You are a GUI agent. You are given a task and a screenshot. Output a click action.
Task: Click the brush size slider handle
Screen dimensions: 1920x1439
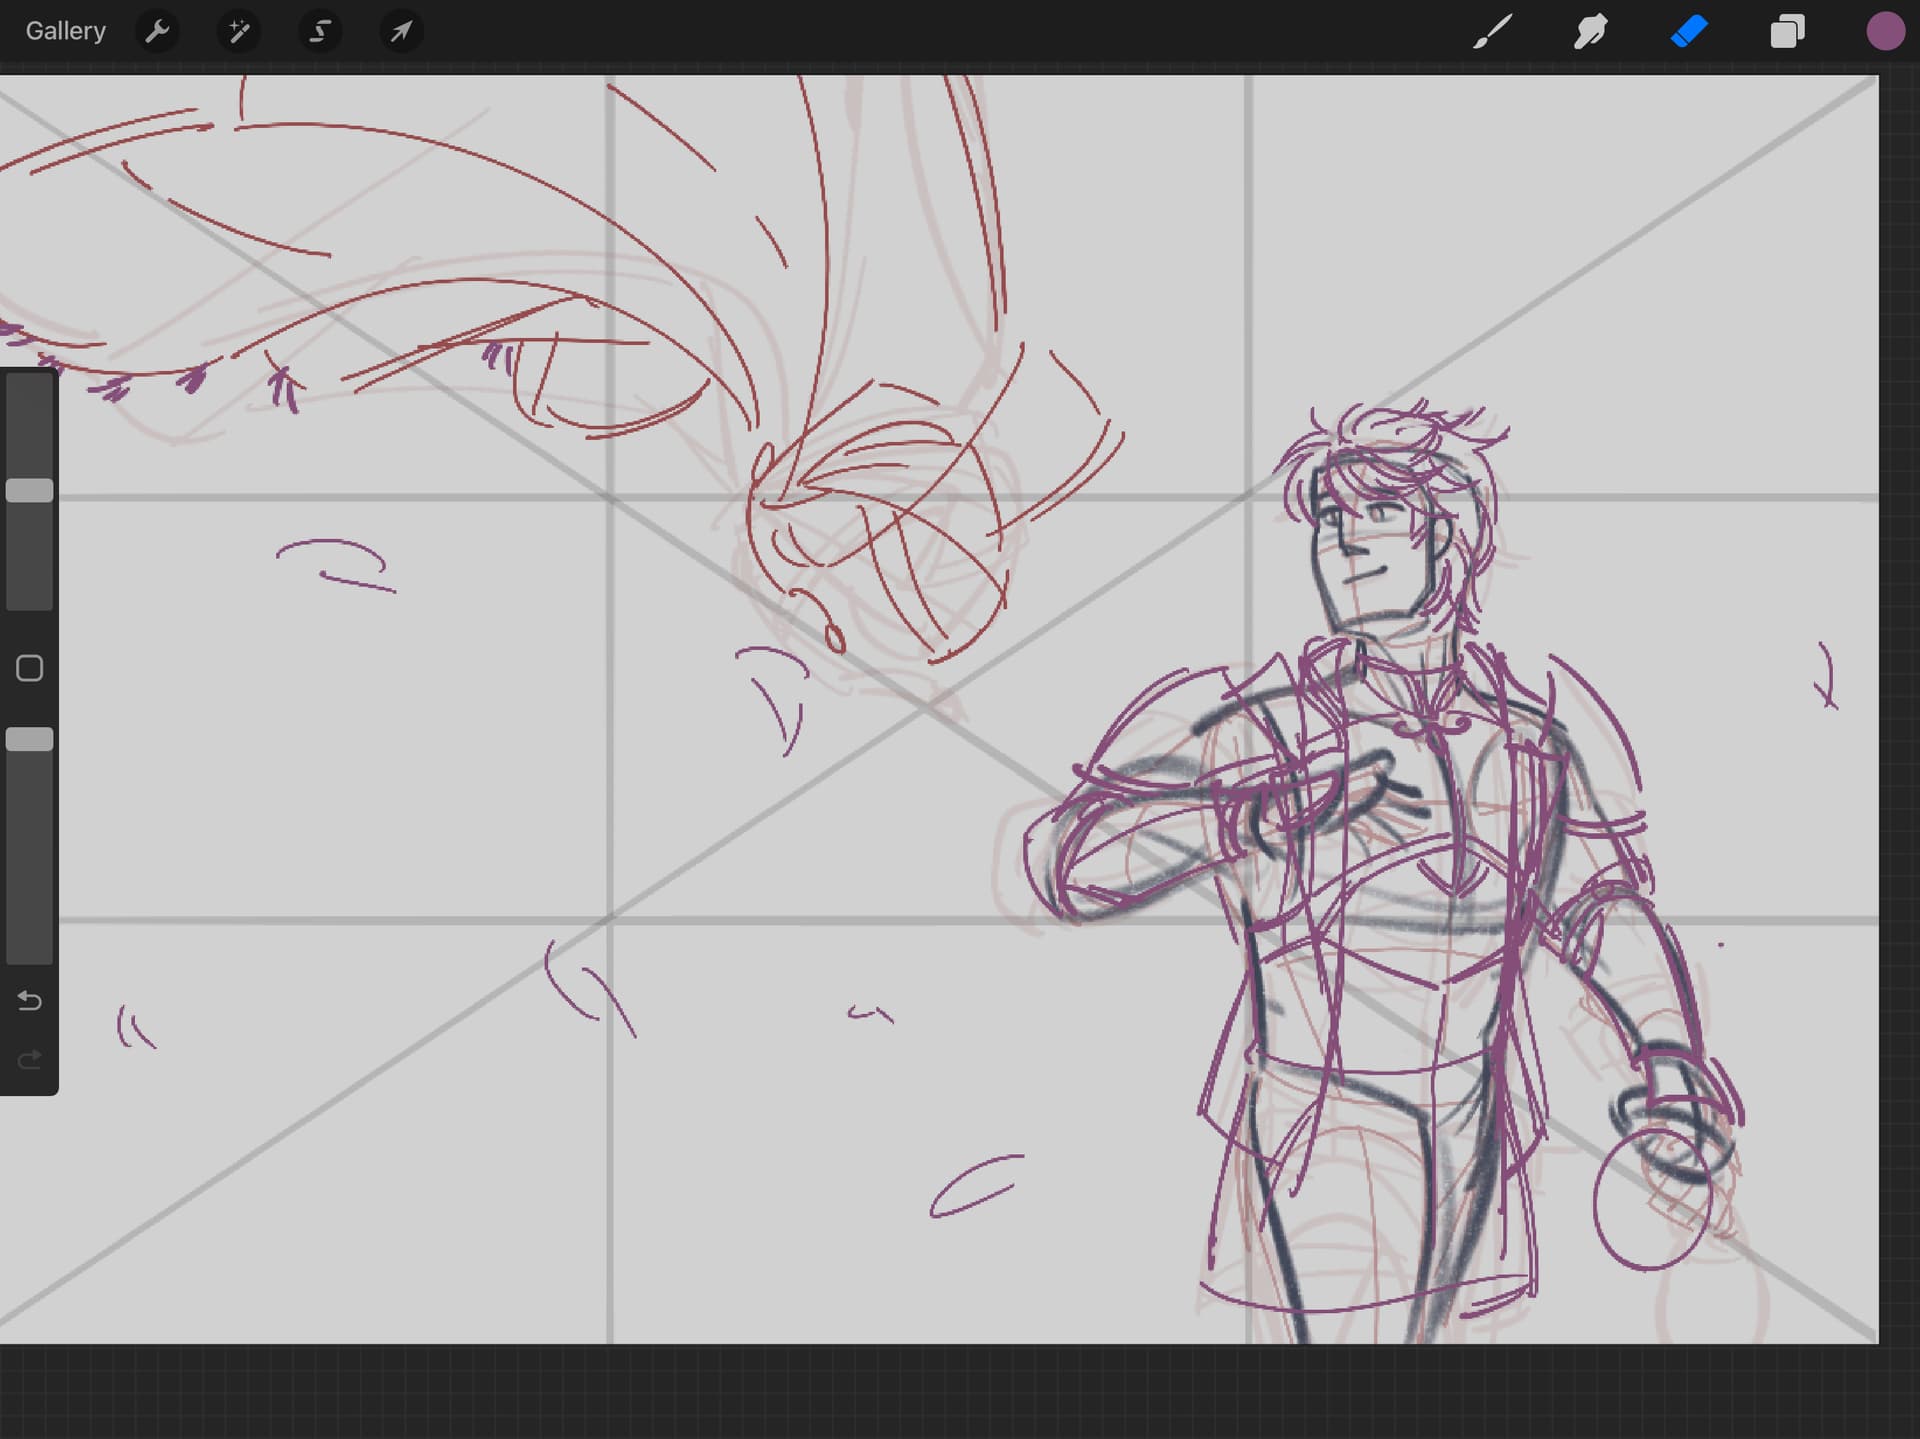(30, 490)
